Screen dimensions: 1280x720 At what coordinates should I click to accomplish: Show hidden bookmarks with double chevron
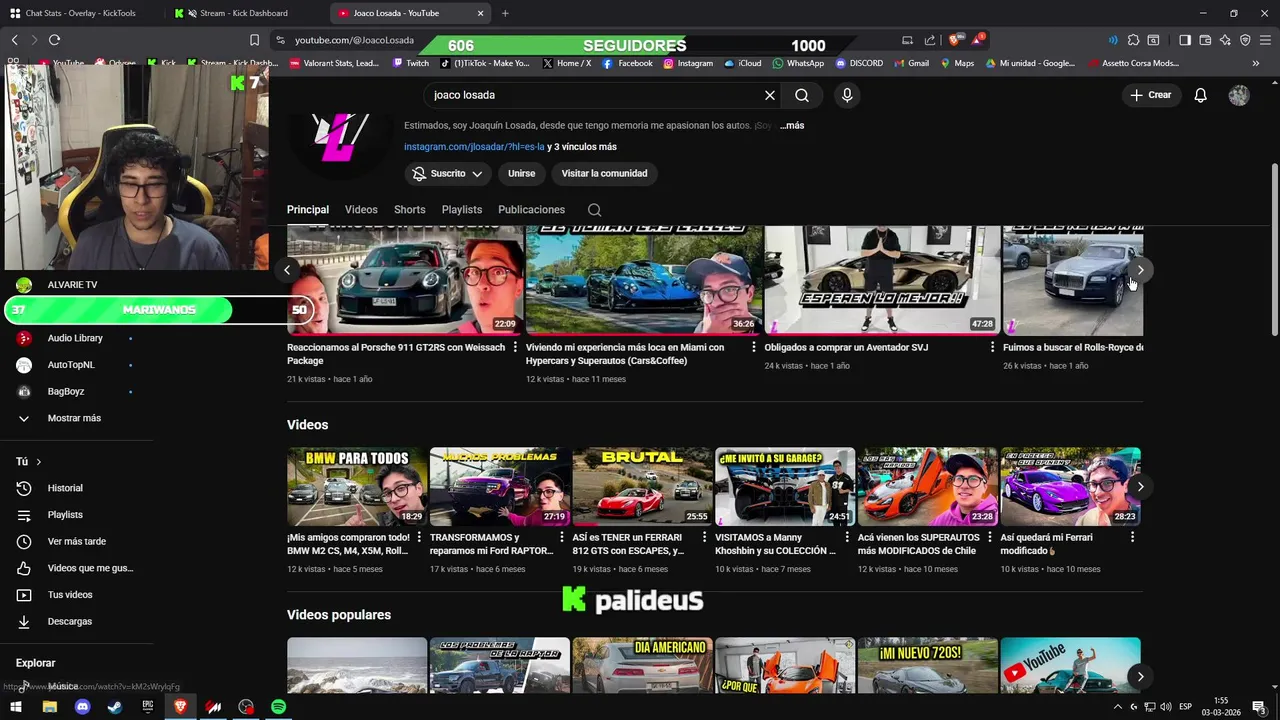coord(1256,63)
